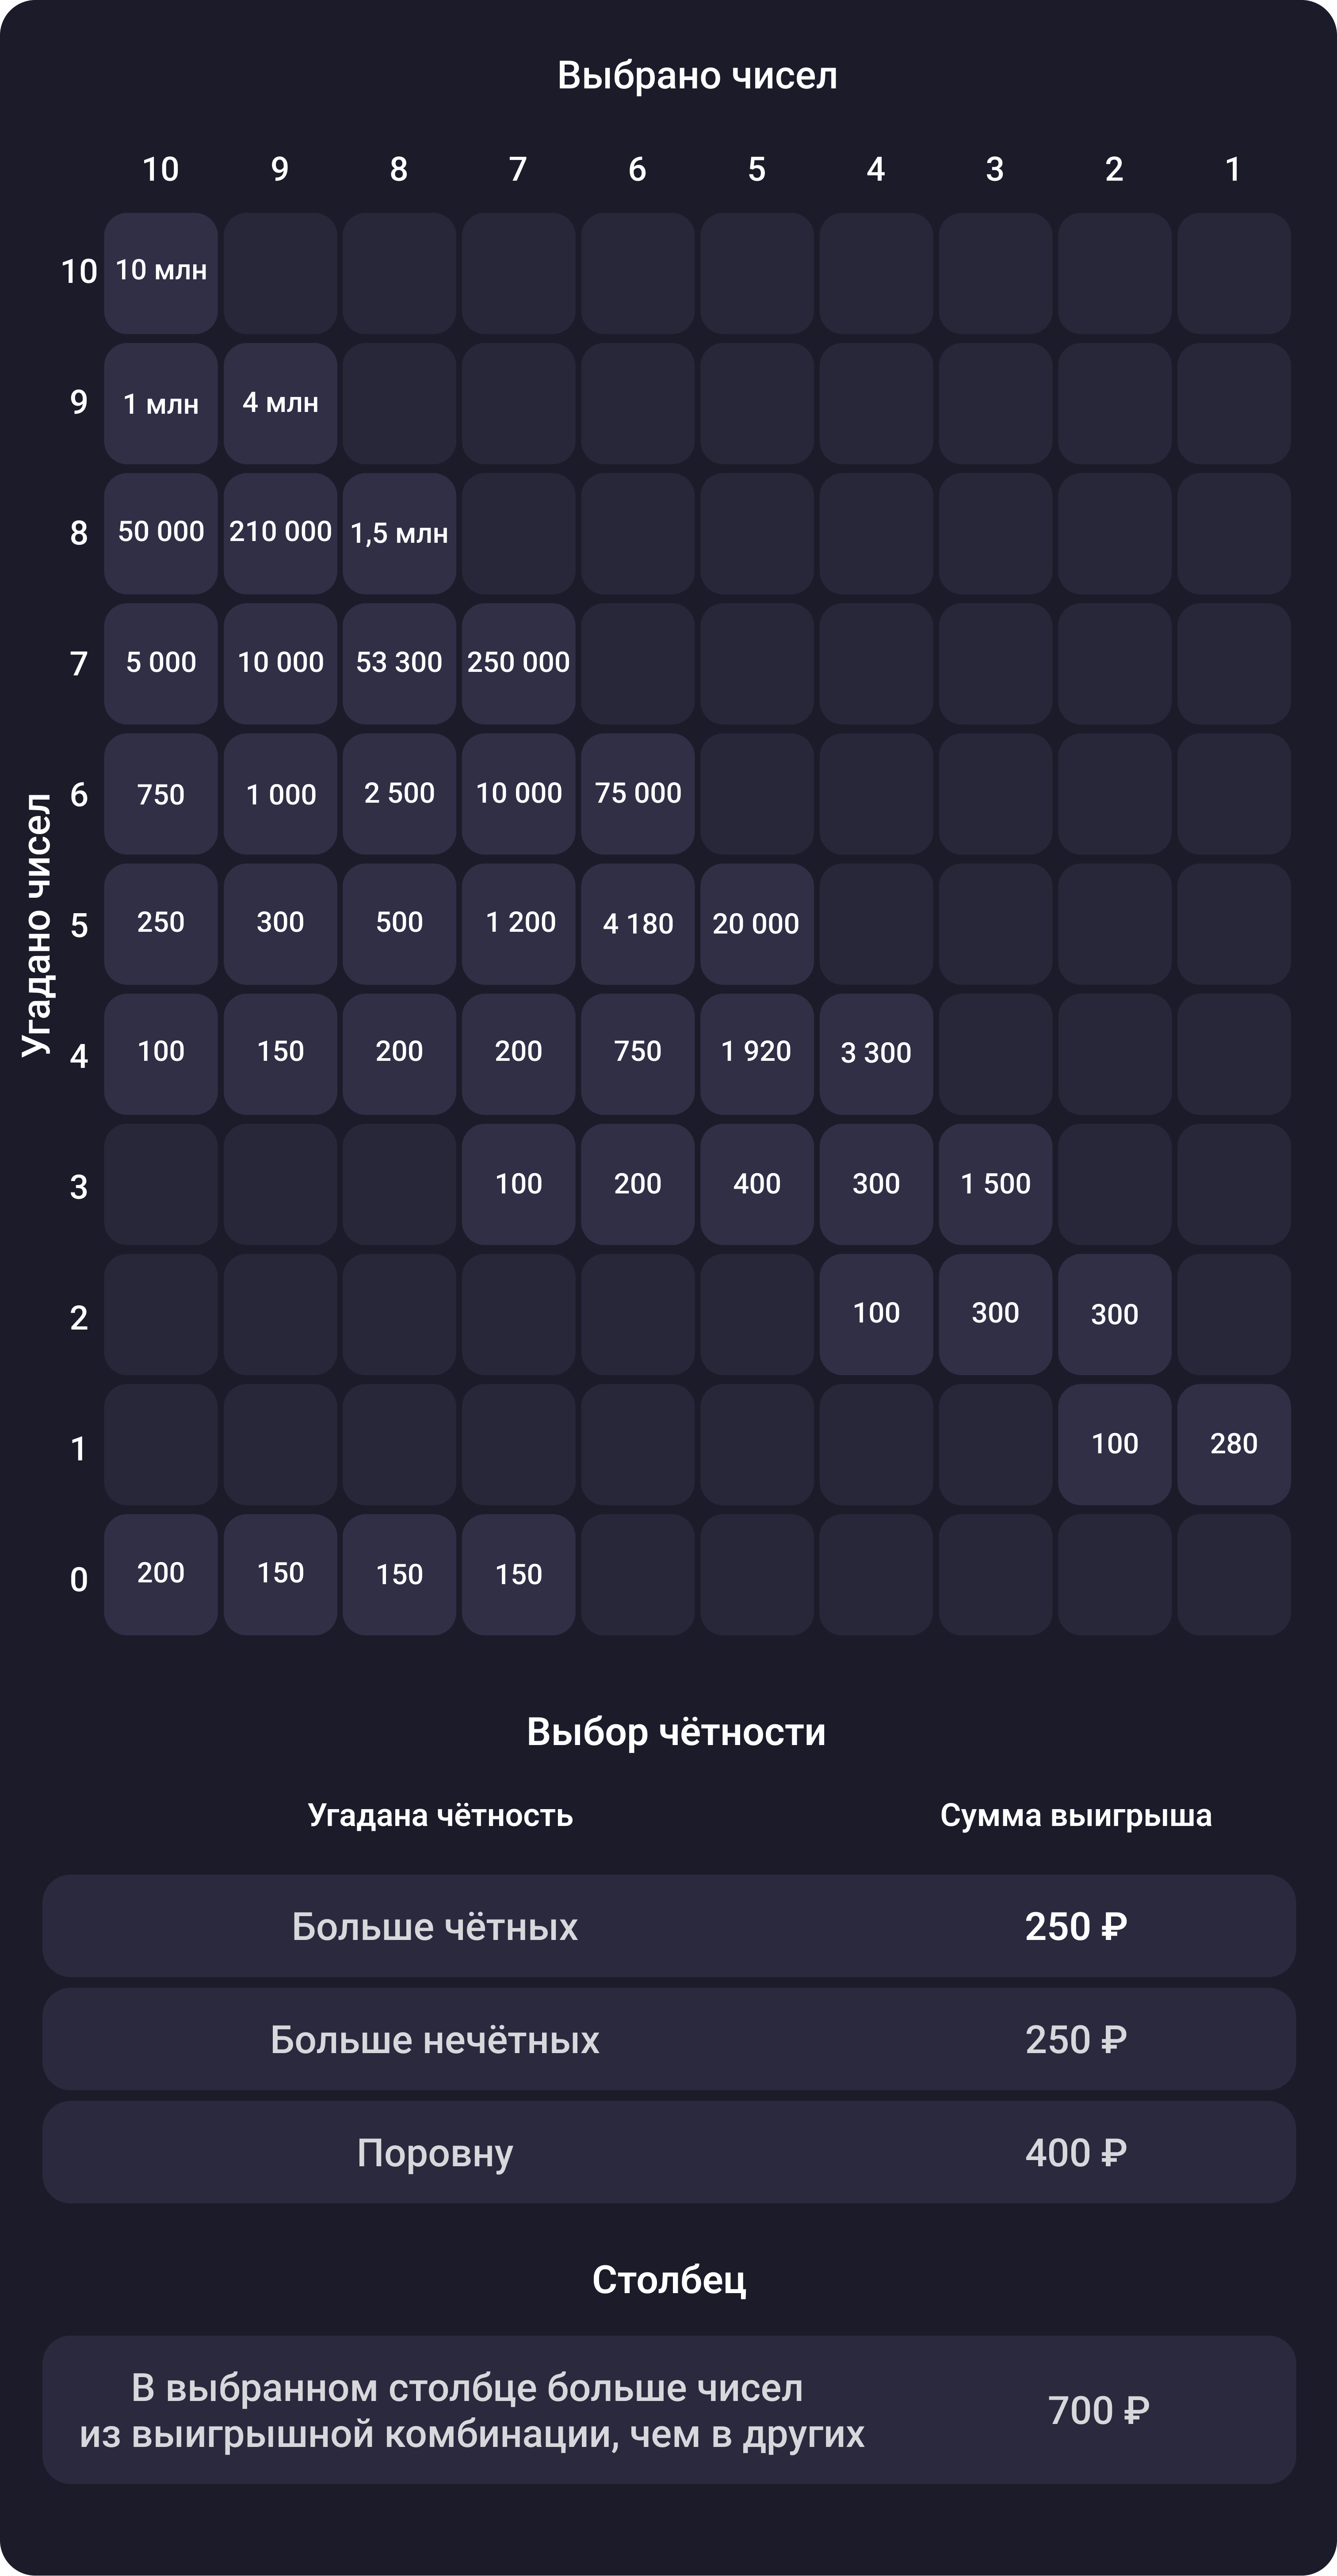Image resolution: width=1337 pixels, height=2576 pixels.
Task: Click the 1 920 prize cell
Action: coord(757,1054)
